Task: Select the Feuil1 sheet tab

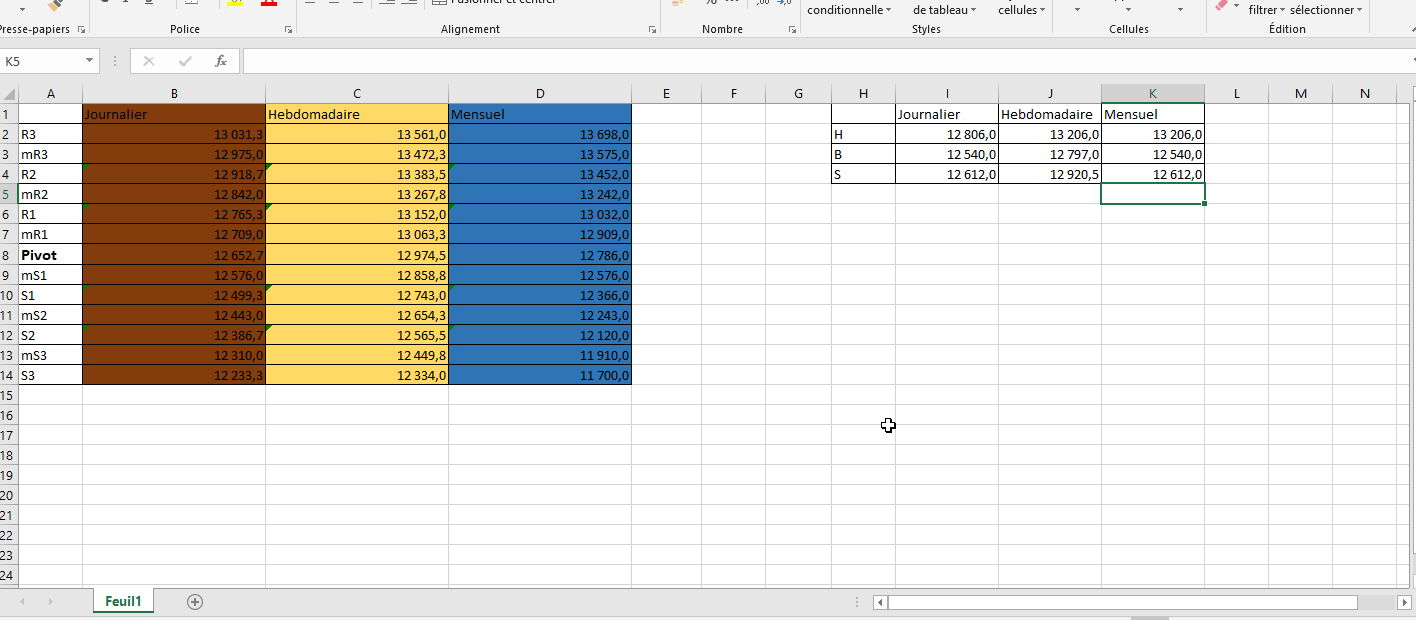Action: coord(123,601)
